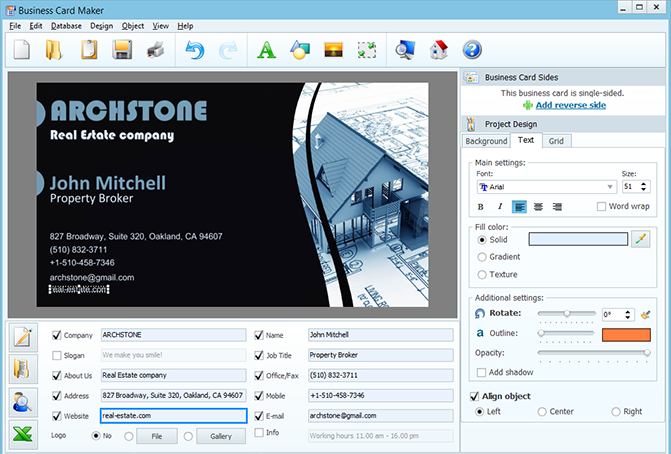Open the Database menu
This screenshot has height=454, width=671.
tap(66, 26)
